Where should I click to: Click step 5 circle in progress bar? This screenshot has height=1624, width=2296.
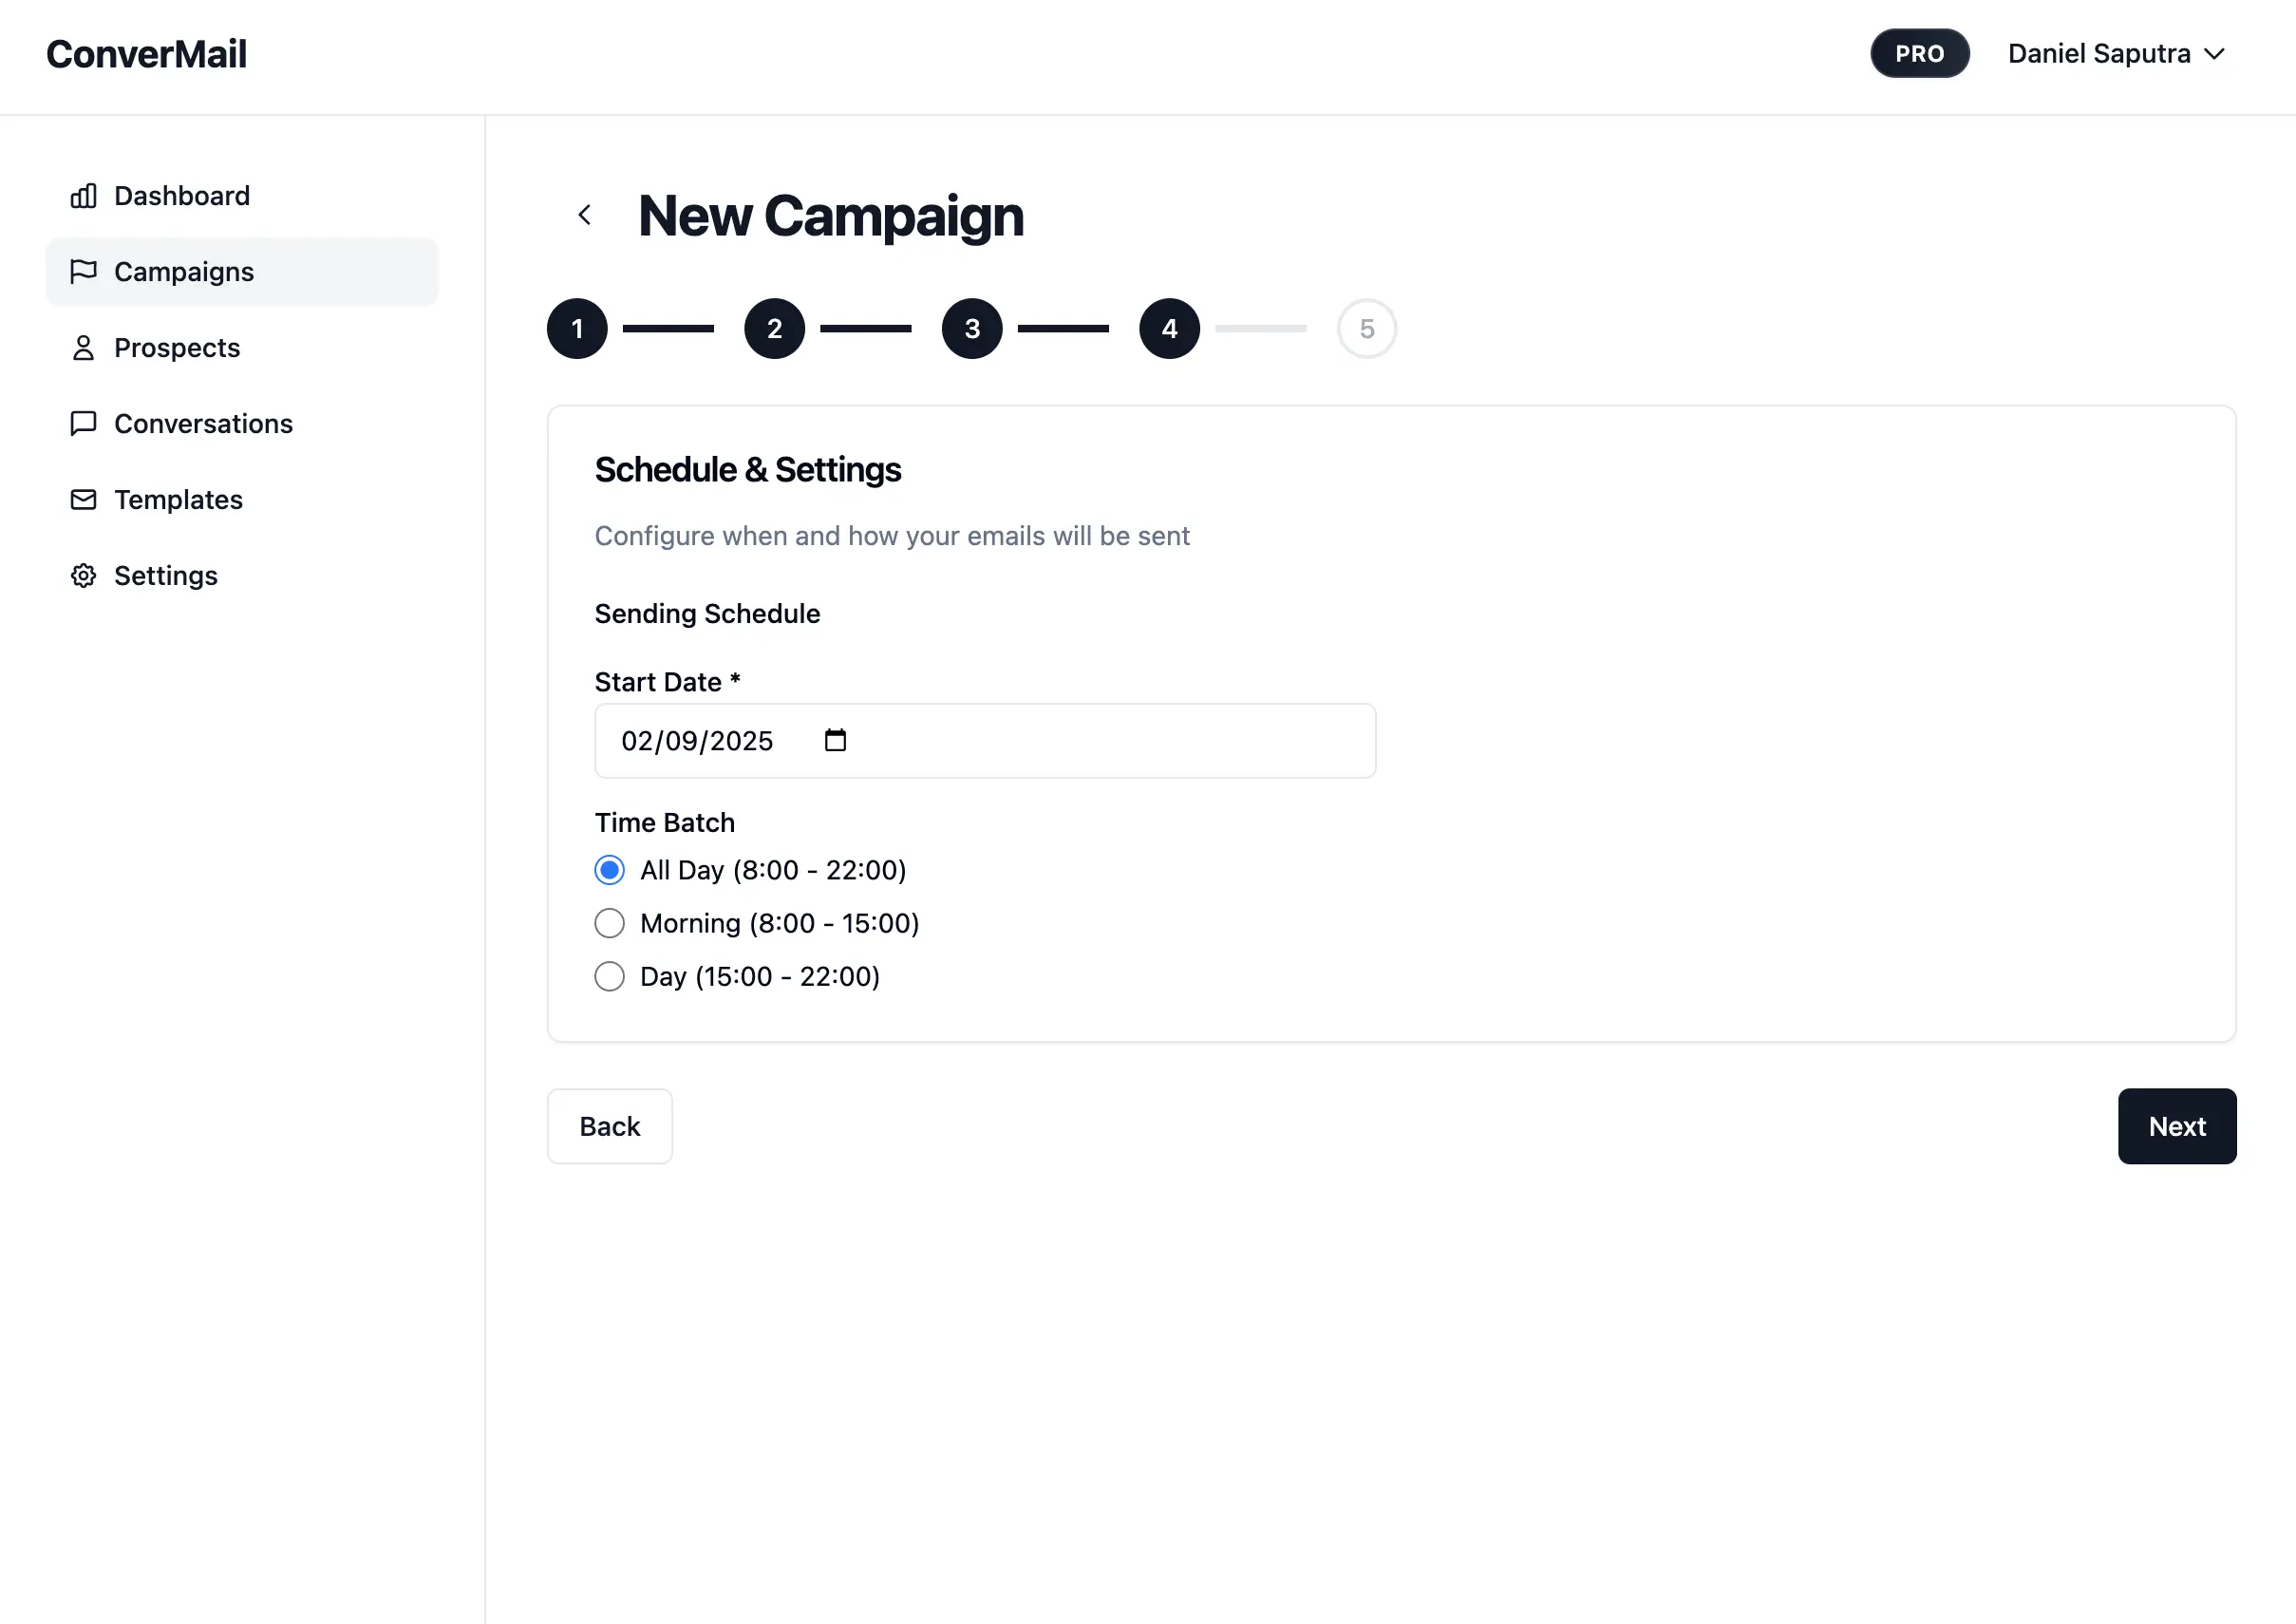tap(1366, 329)
